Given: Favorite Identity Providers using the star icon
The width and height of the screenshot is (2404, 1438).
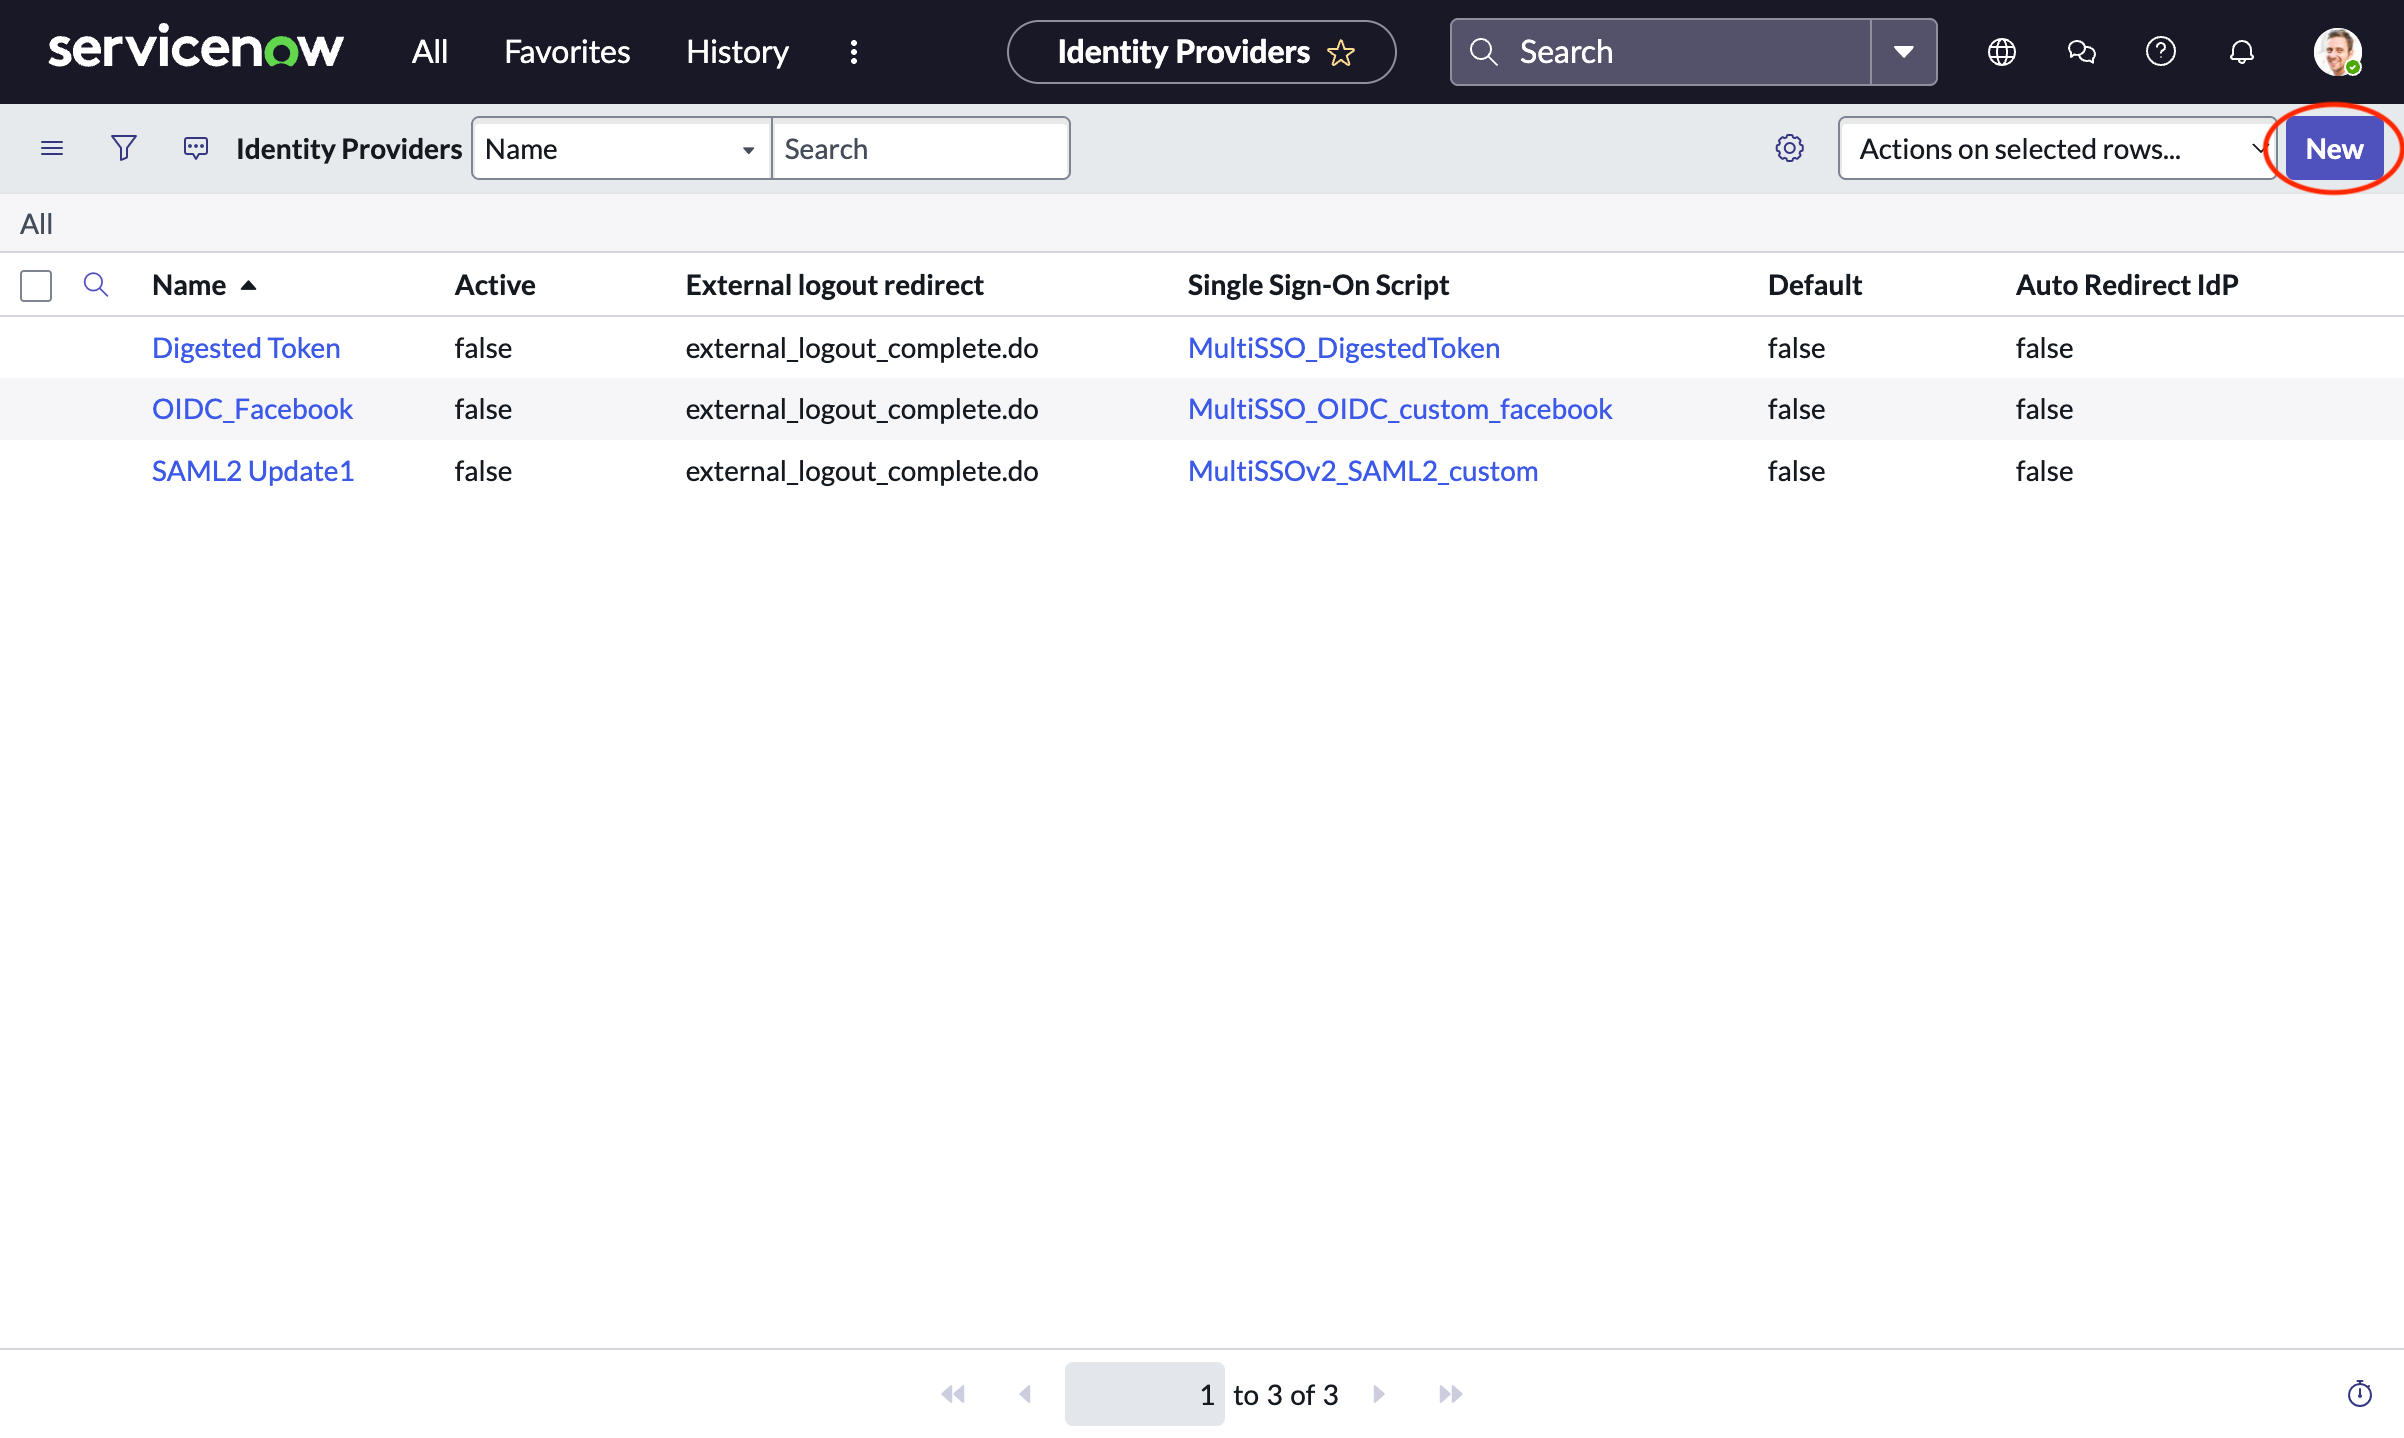Looking at the screenshot, I should point(1341,52).
